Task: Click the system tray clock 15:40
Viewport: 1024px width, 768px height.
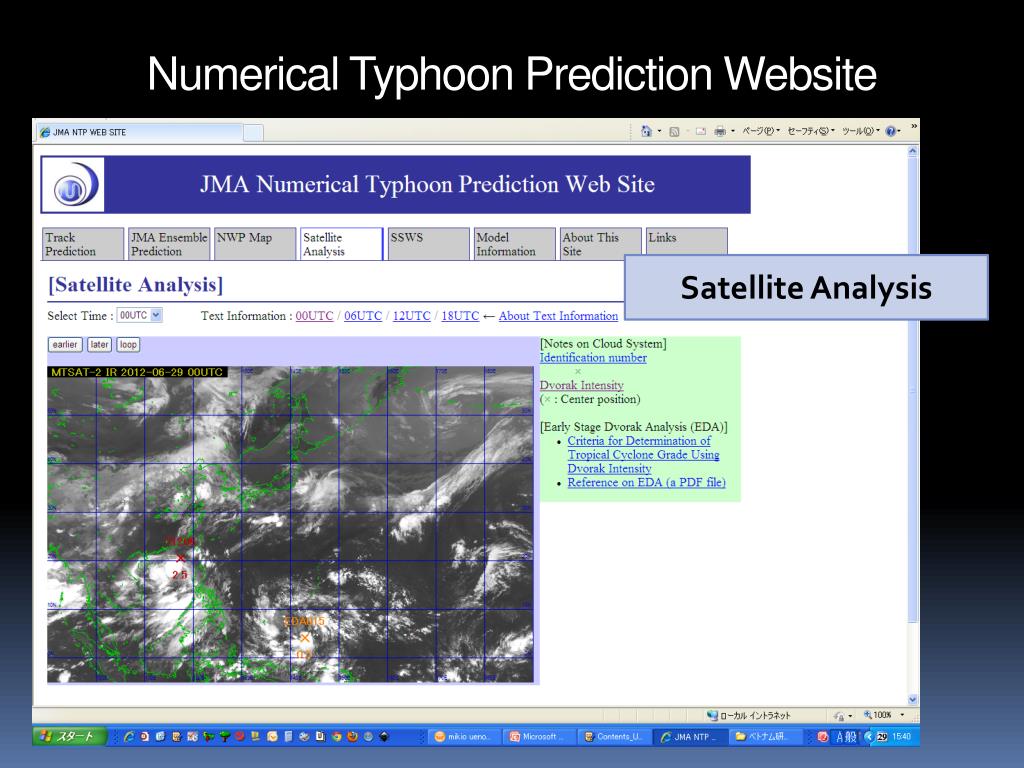Action: 901,737
